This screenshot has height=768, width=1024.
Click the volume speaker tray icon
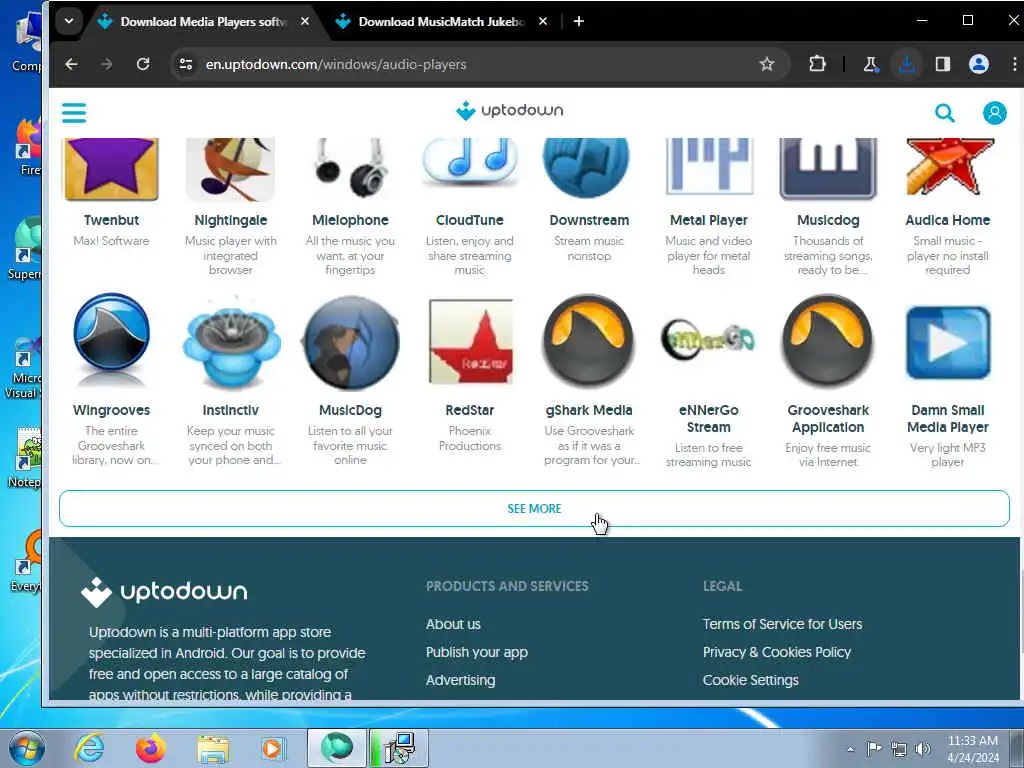pos(923,748)
